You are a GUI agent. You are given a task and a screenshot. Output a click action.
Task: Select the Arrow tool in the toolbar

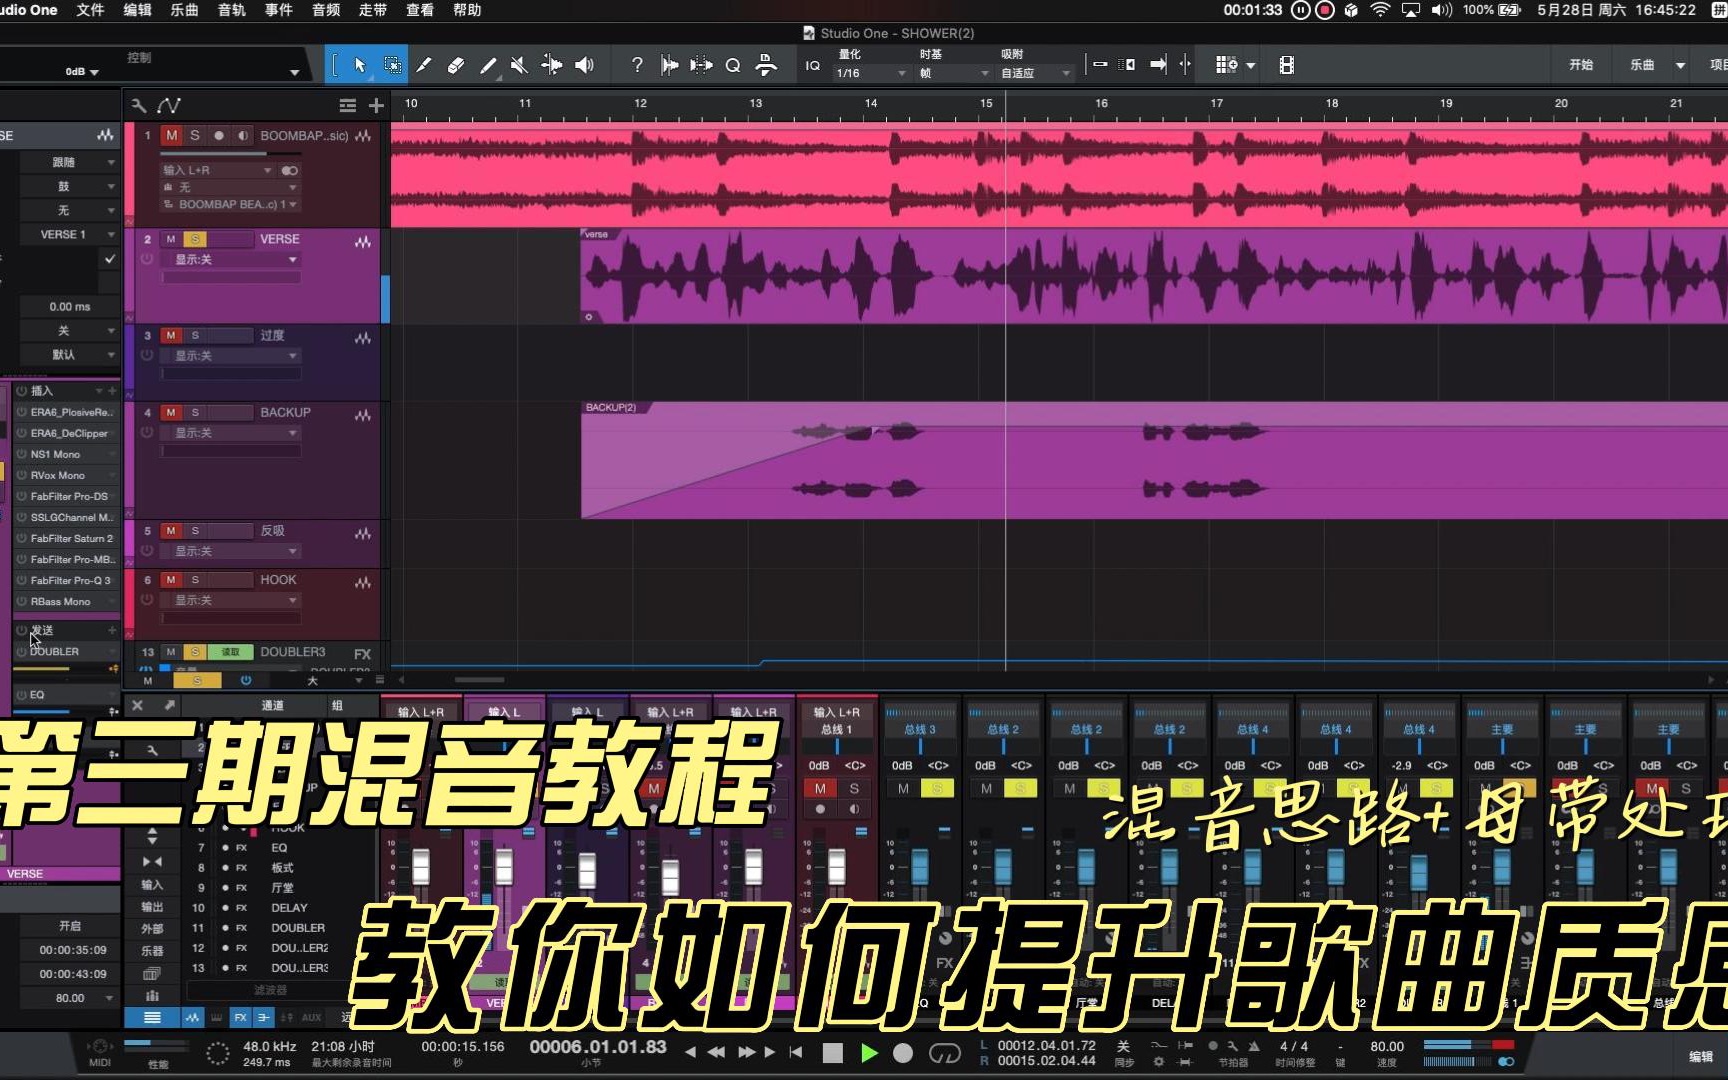click(x=360, y=65)
